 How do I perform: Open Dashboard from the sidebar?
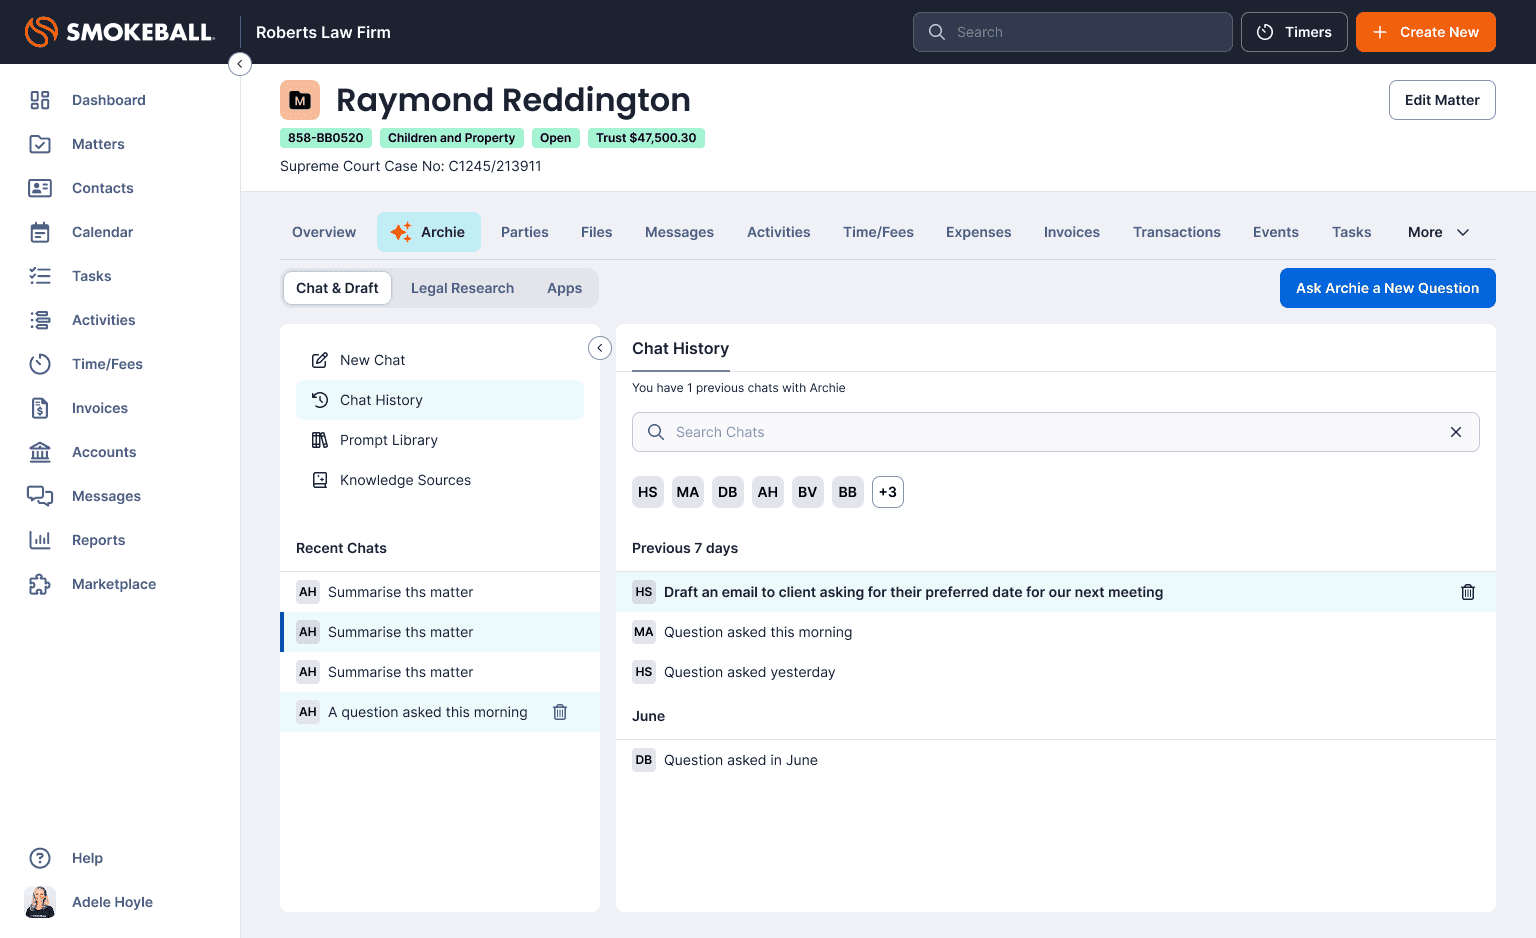[x=108, y=100]
